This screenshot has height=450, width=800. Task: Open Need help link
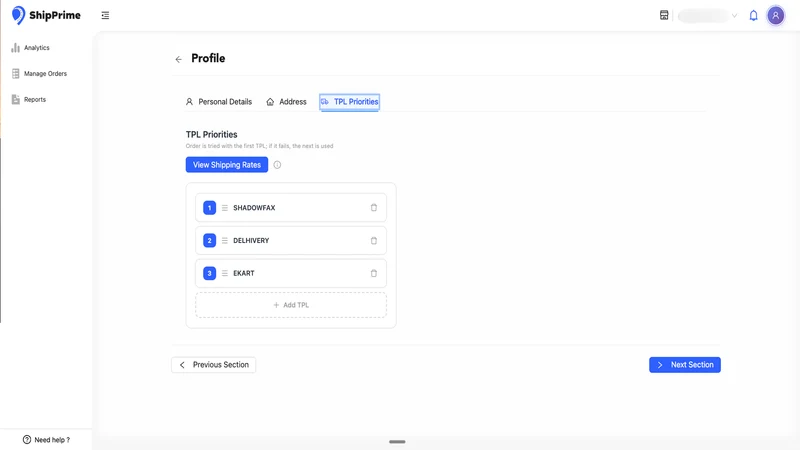click(x=46, y=440)
